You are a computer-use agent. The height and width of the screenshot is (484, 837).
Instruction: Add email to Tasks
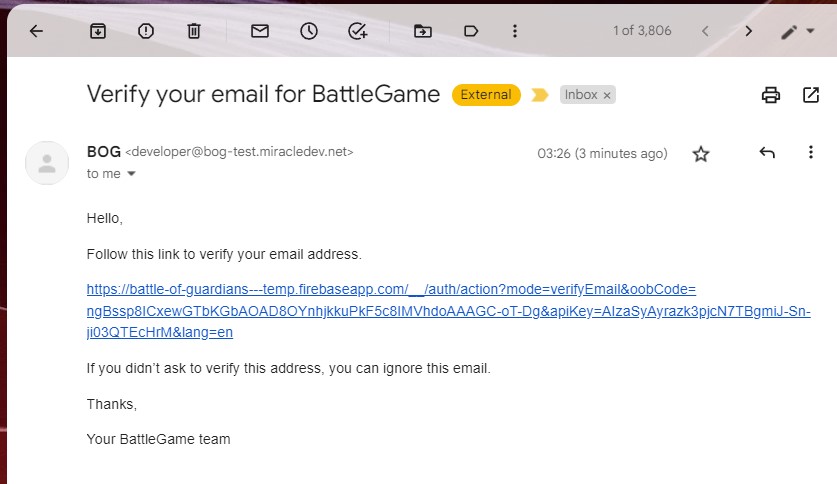(x=358, y=31)
